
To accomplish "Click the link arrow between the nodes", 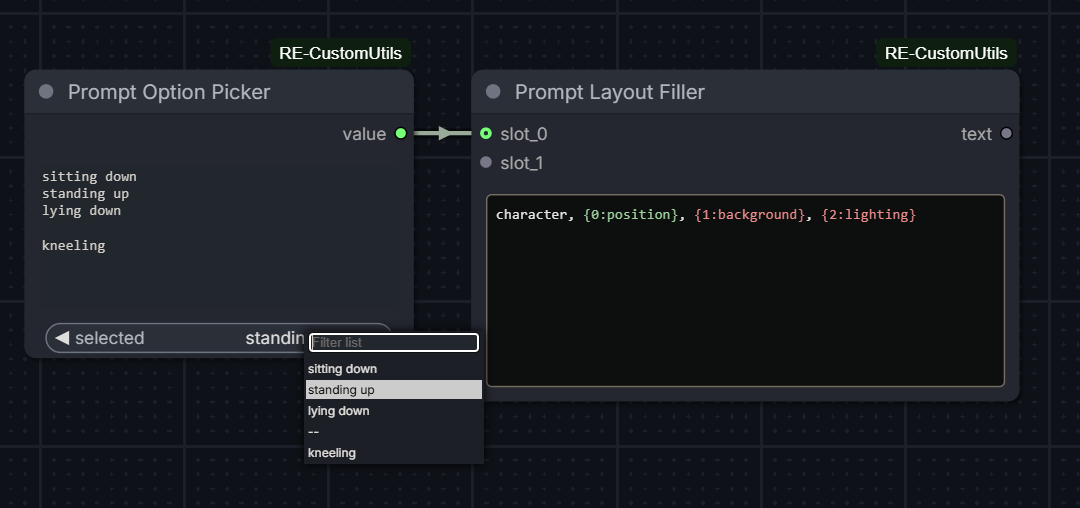I will pos(444,134).
